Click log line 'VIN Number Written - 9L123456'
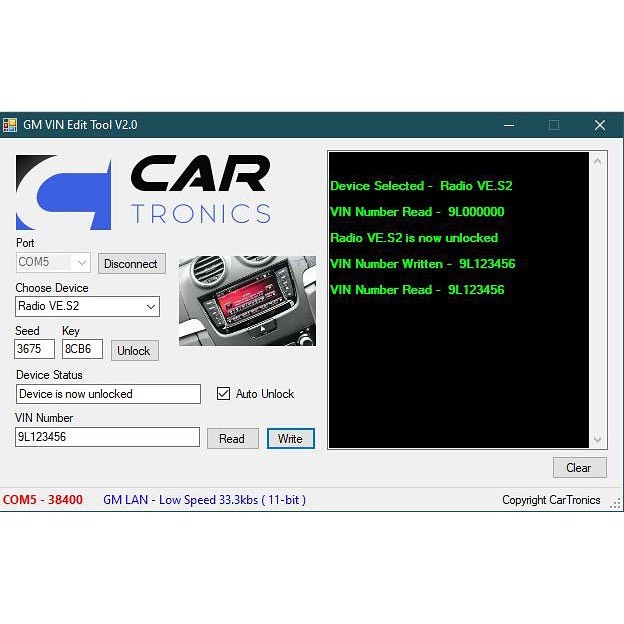 (423, 264)
